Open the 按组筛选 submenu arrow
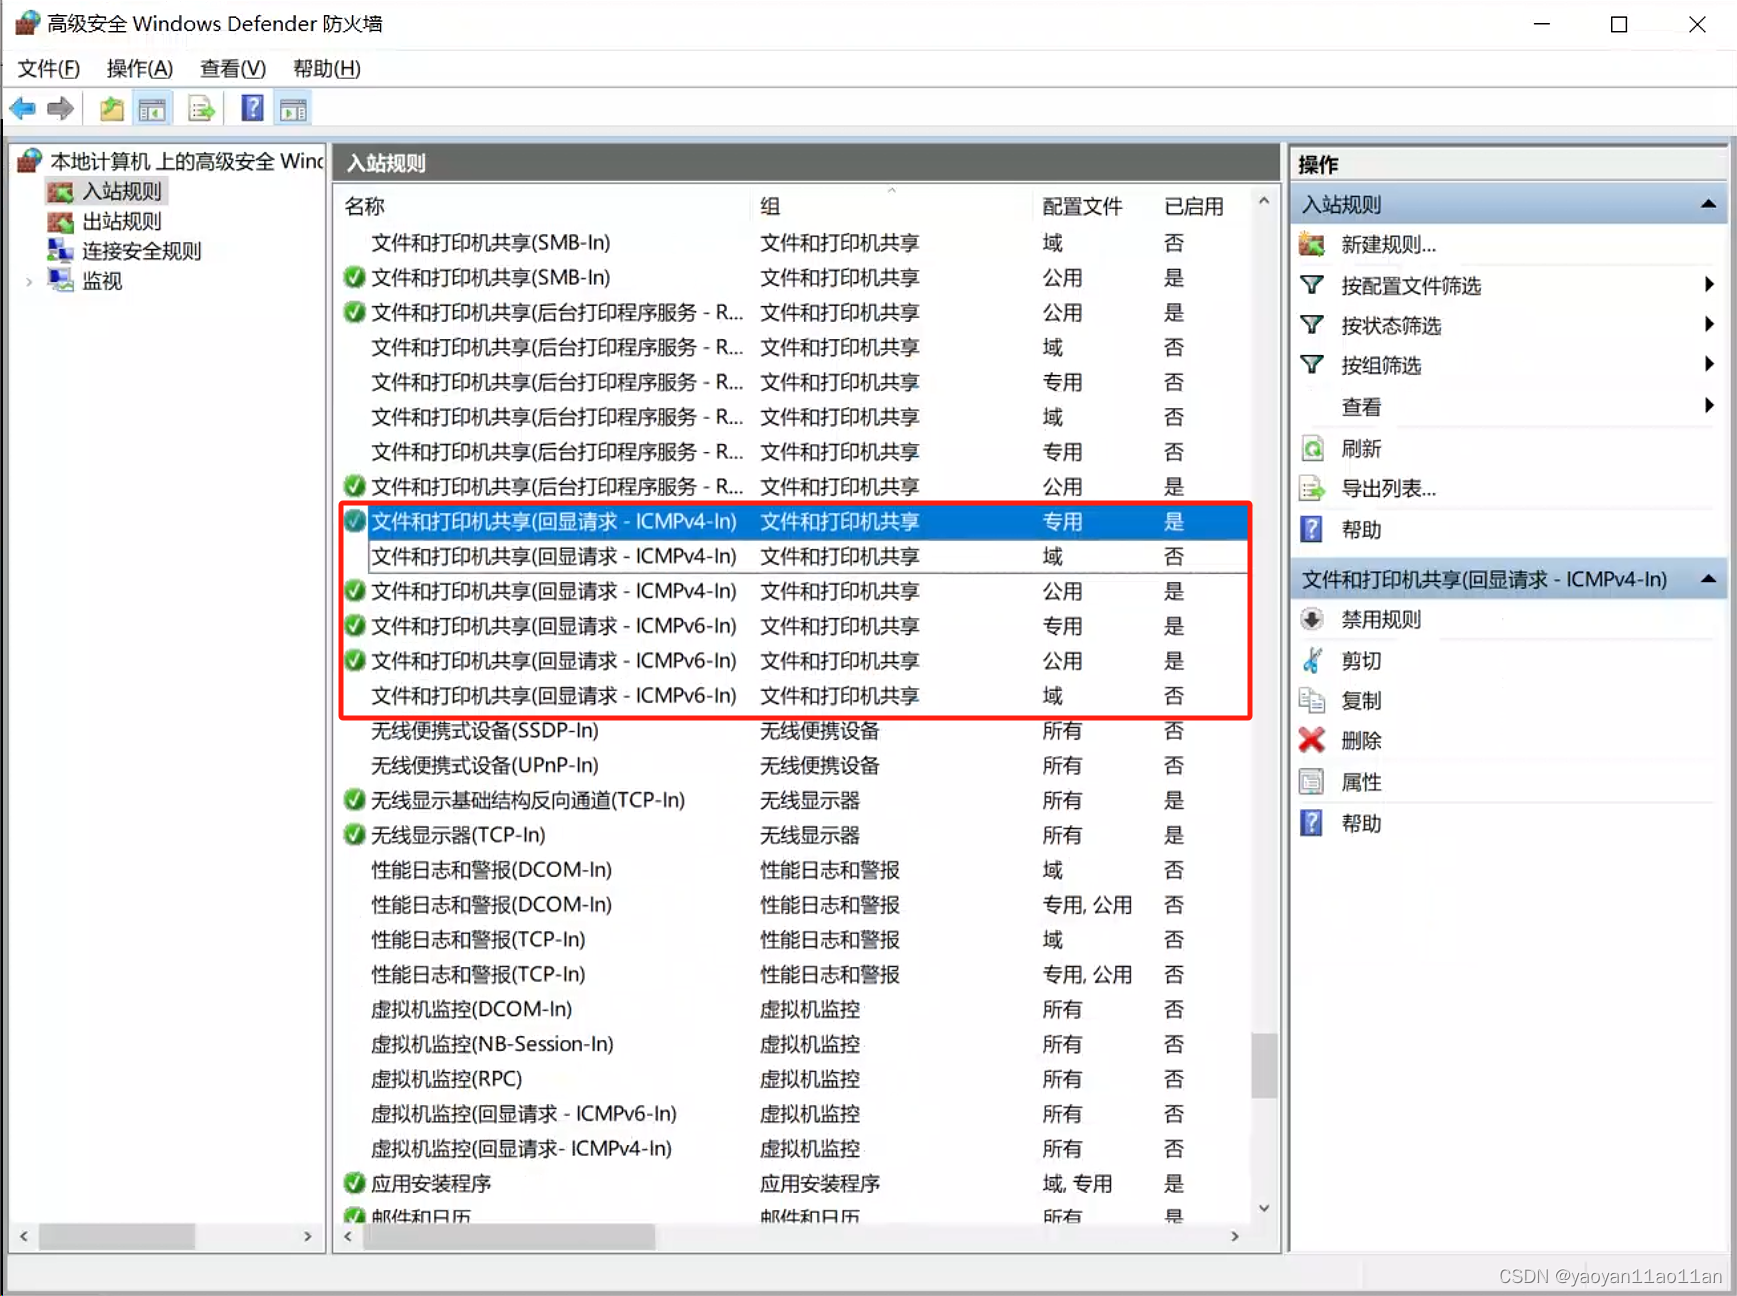Image resolution: width=1737 pixels, height=1296 pixels. [x=1709, y=365]
